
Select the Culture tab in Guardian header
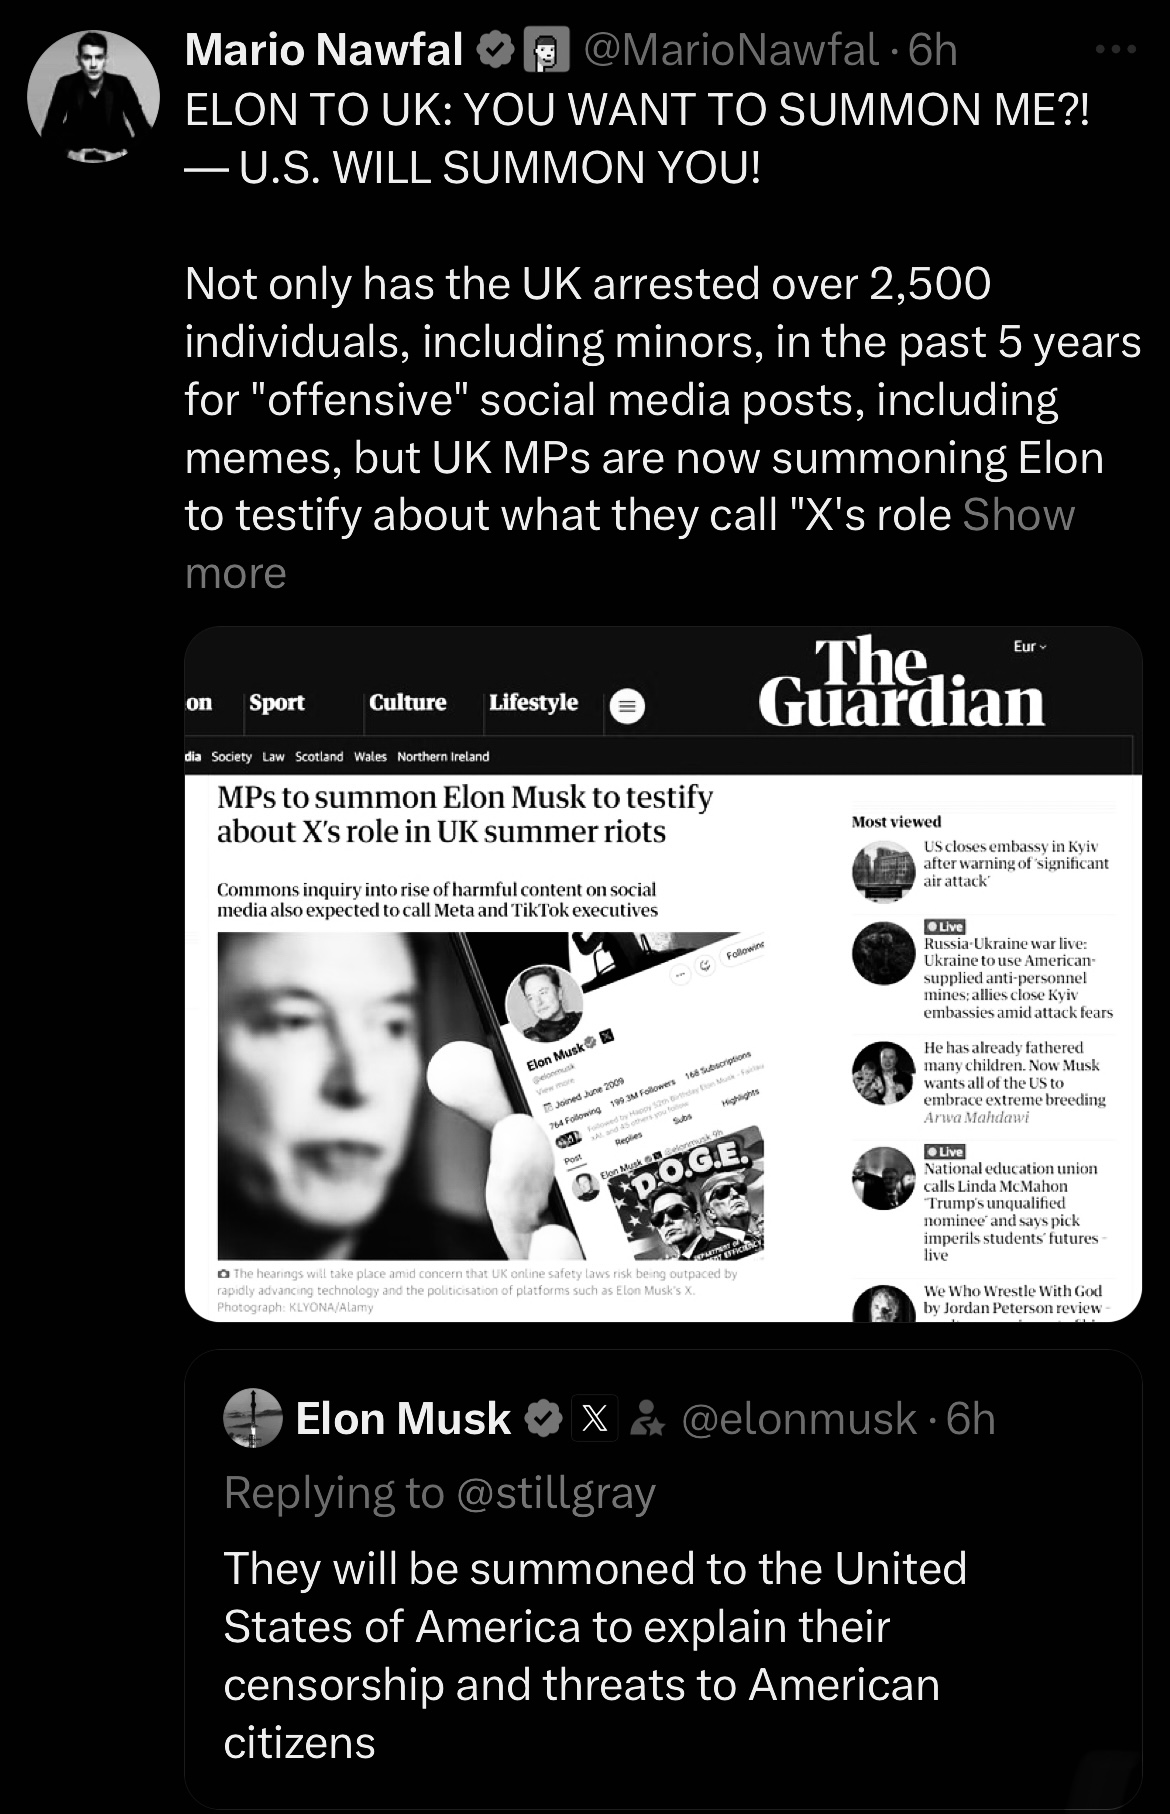(x=407, y=702)
